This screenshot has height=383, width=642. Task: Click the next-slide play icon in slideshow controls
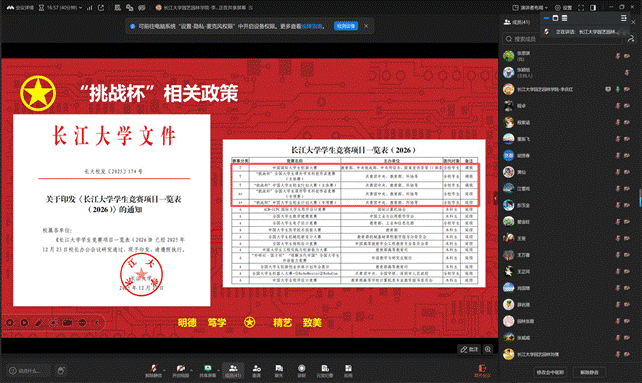pyautogui.click(x=24, y=323)
